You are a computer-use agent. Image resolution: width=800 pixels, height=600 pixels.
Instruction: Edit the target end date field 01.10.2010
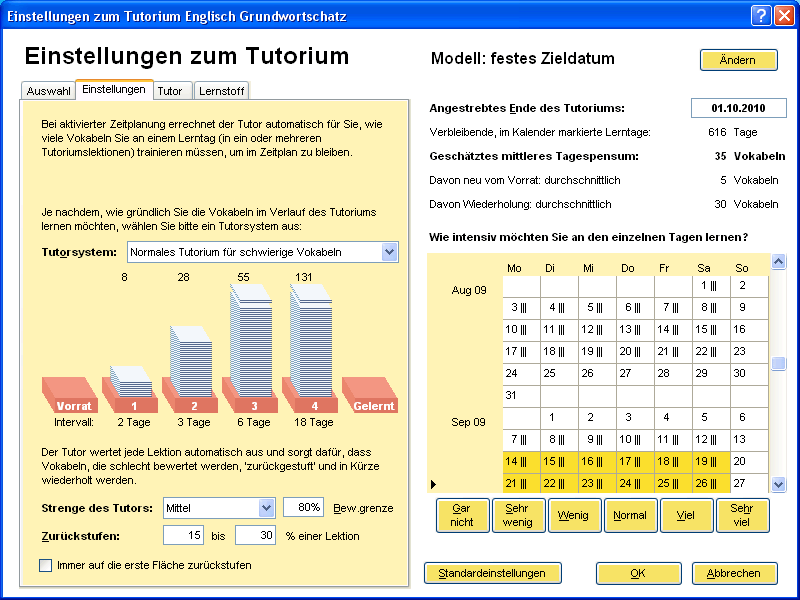[738, 108]
